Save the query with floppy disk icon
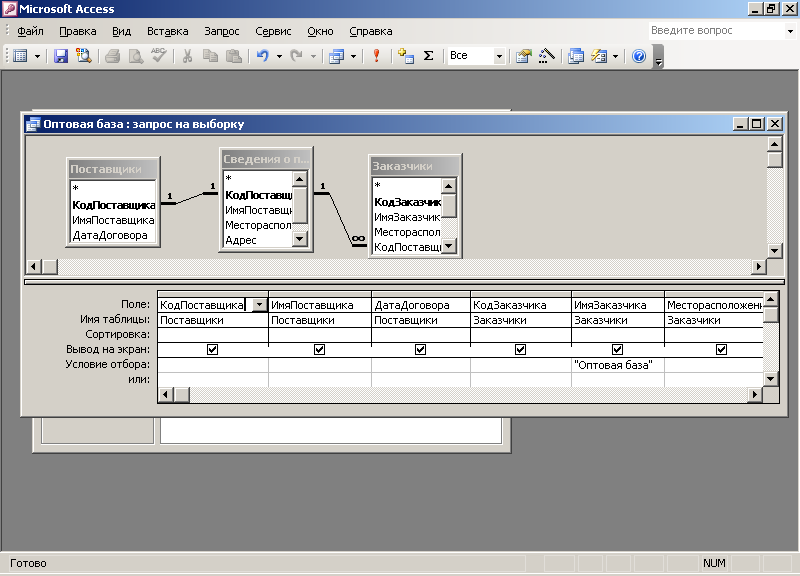The width and height of the screenshot is (800, 576). (61, 56)
